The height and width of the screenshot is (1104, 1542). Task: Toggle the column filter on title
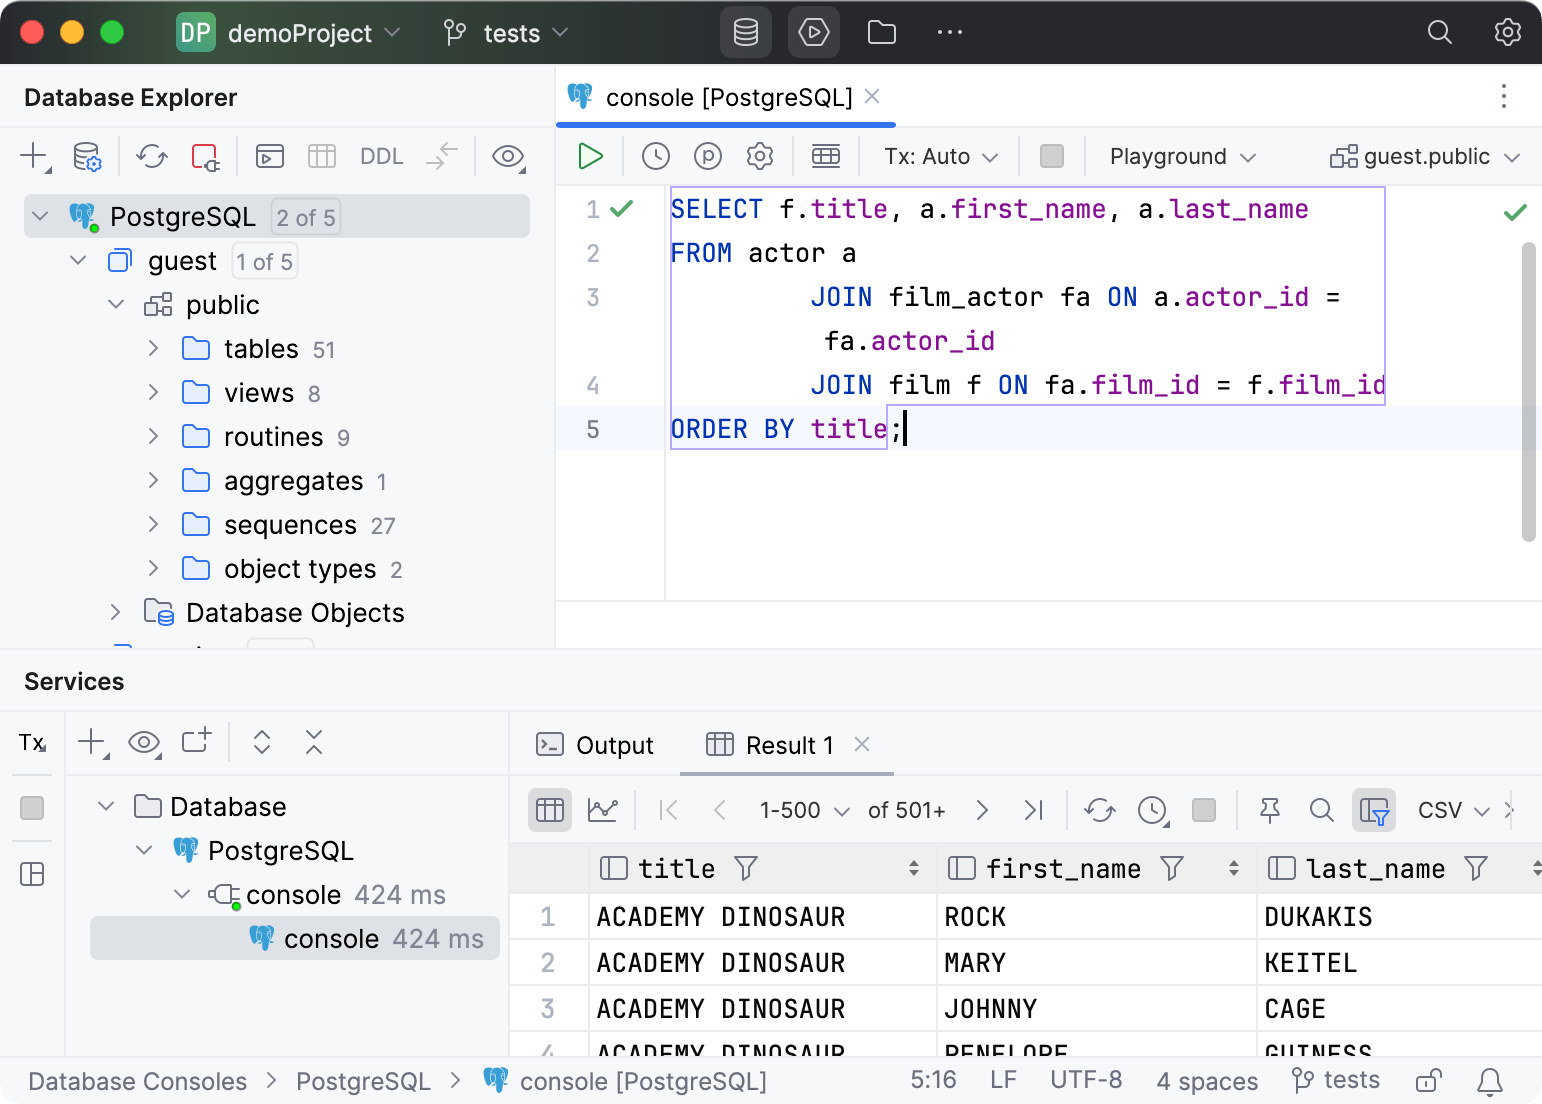click(747, 868)
